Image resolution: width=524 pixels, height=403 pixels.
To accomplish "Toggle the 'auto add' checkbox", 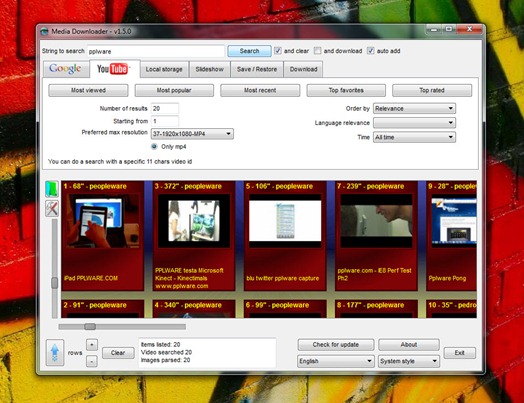I will (371, 51).
